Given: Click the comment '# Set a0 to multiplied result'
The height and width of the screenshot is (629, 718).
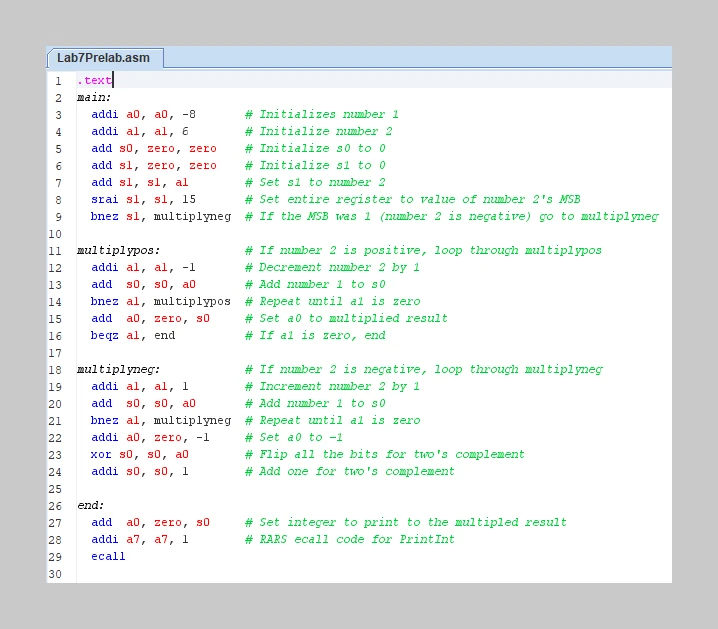Looking at the screenshot, I should 346,318.
